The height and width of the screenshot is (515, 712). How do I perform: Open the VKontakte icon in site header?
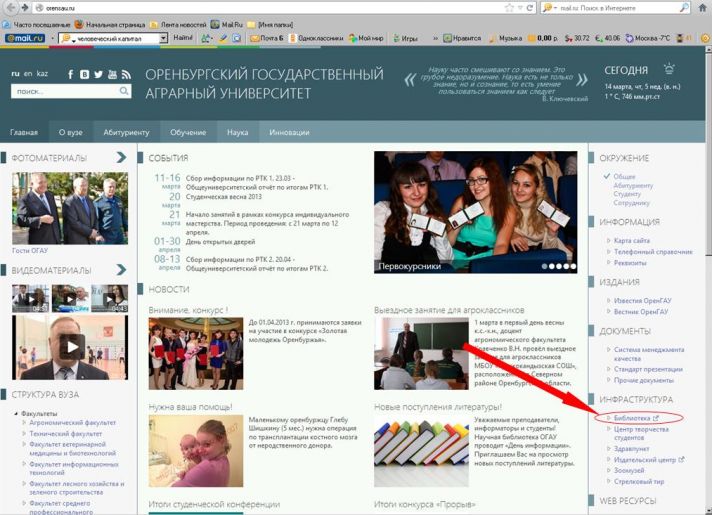84,74
